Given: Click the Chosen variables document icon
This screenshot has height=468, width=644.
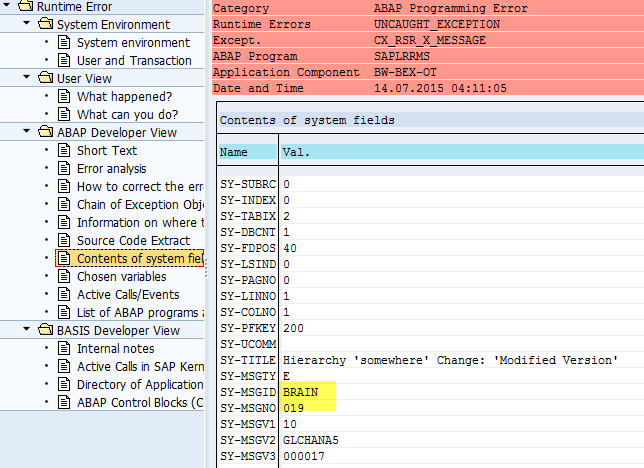Looking at the screenshot, I should (x=64, y=277).
